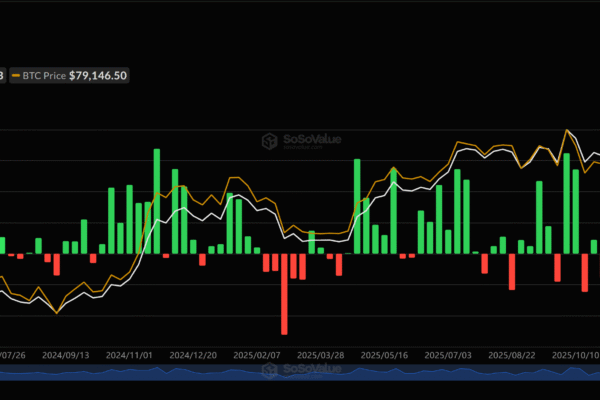The width and height of the screenshot is (600, 400).
Task: Select the 2025/02/07 date axis label
Action: click(x=257, y=356)
